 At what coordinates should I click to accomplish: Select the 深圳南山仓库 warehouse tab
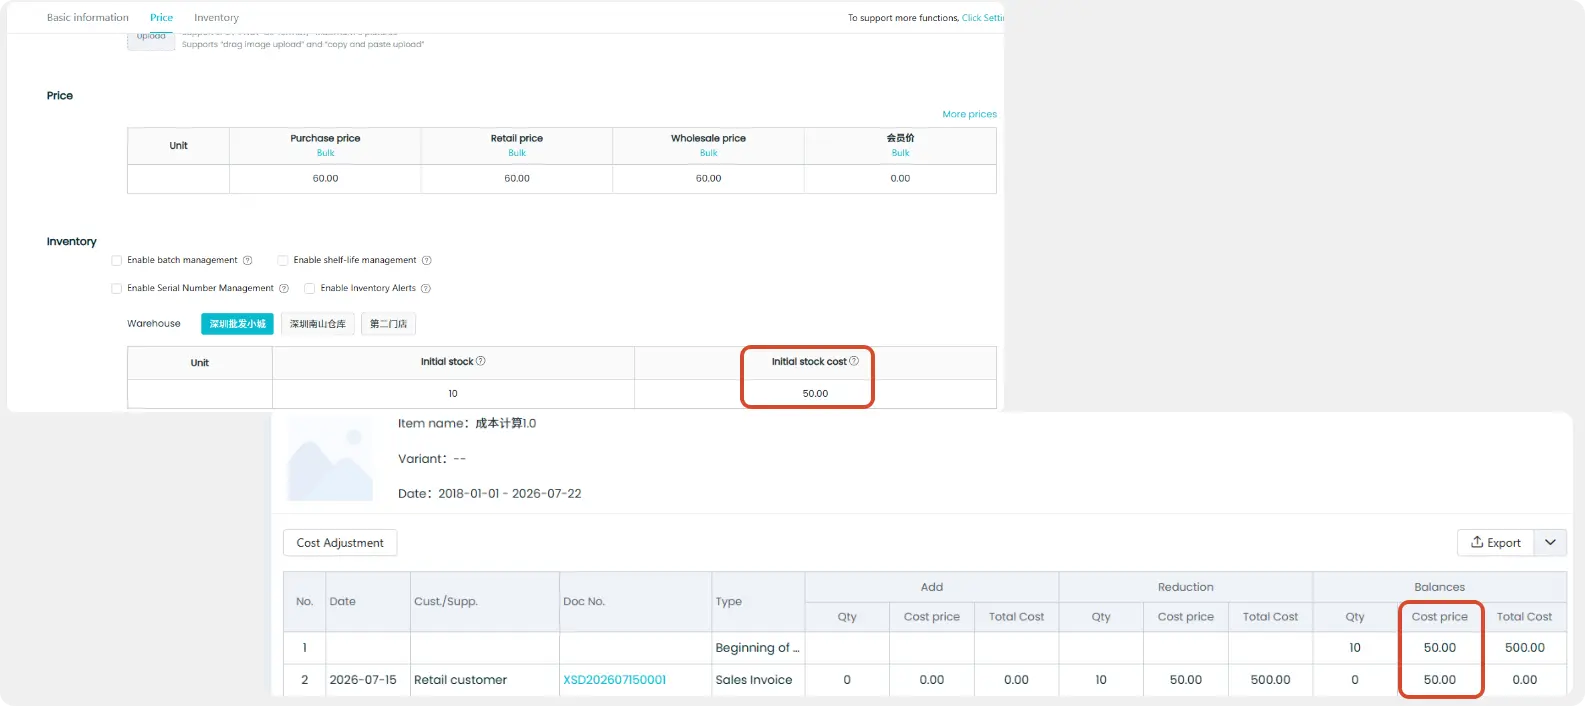pos(318,324)
